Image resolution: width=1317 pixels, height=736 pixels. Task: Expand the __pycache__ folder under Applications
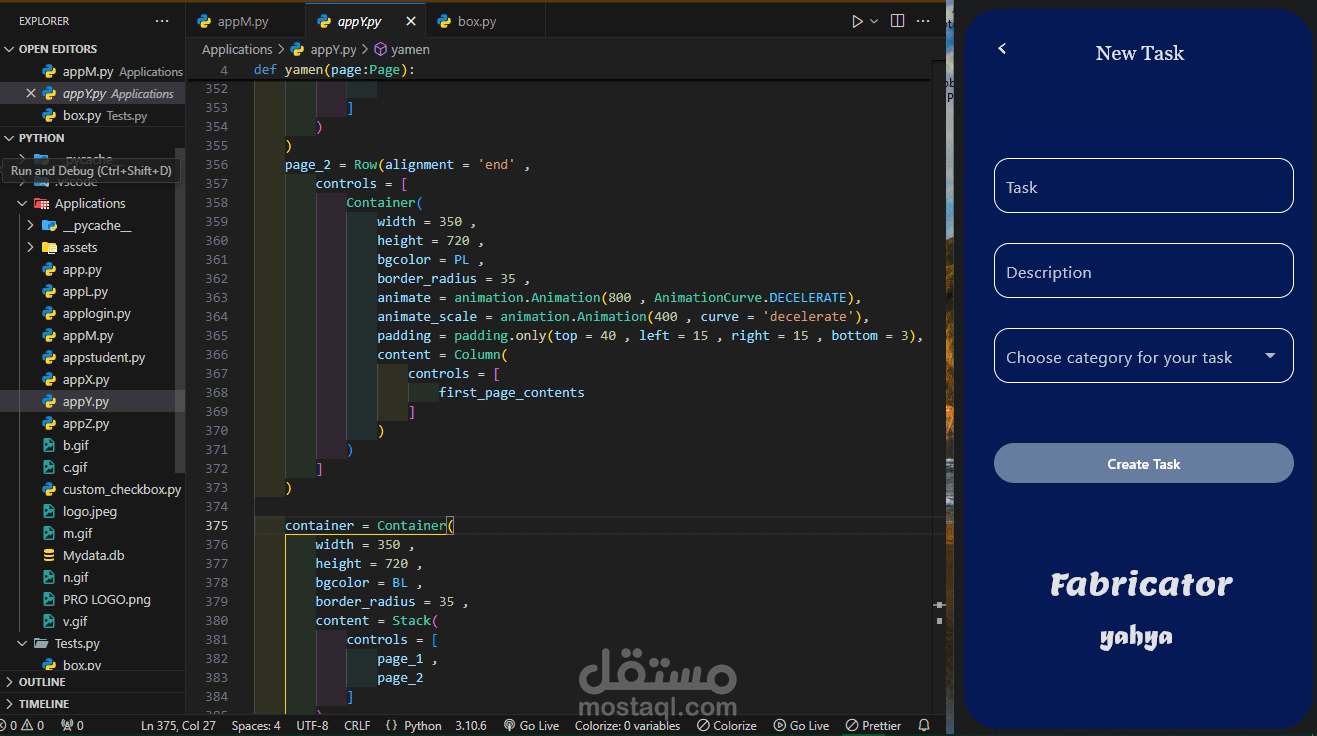click(x=96, y=226)
